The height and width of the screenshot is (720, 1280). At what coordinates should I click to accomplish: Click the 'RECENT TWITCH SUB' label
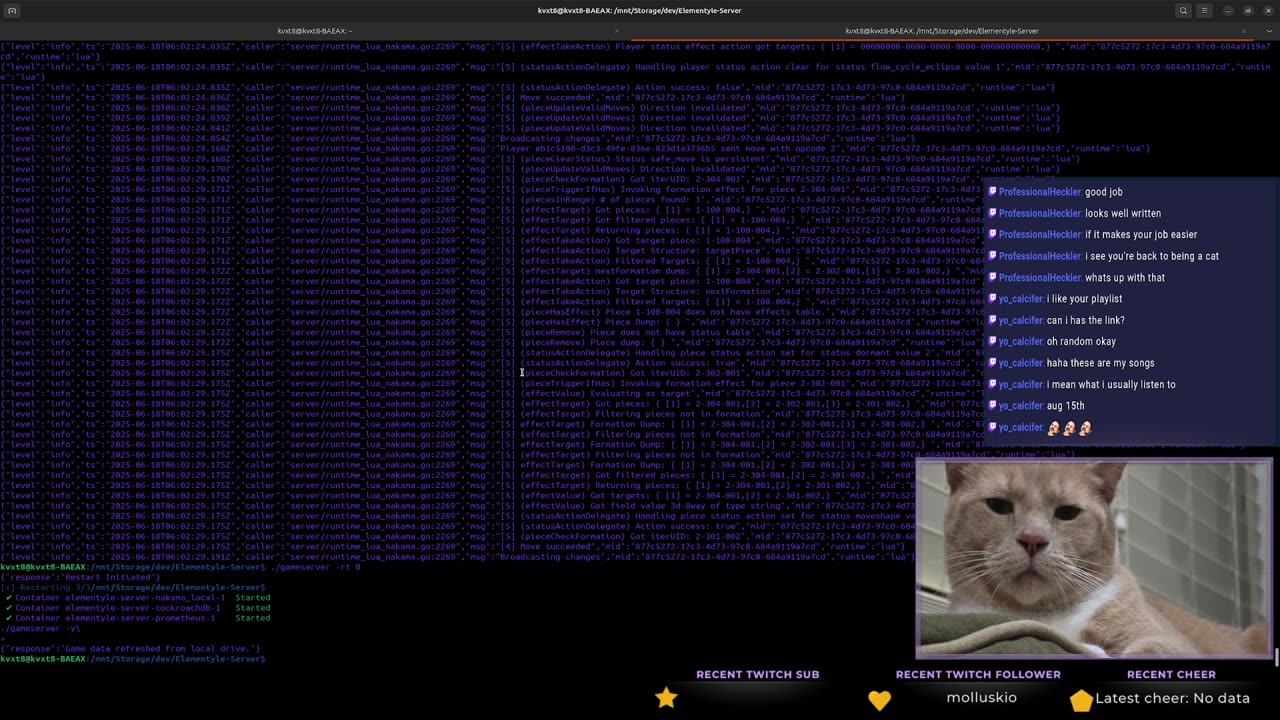click(x=758, y=675)
